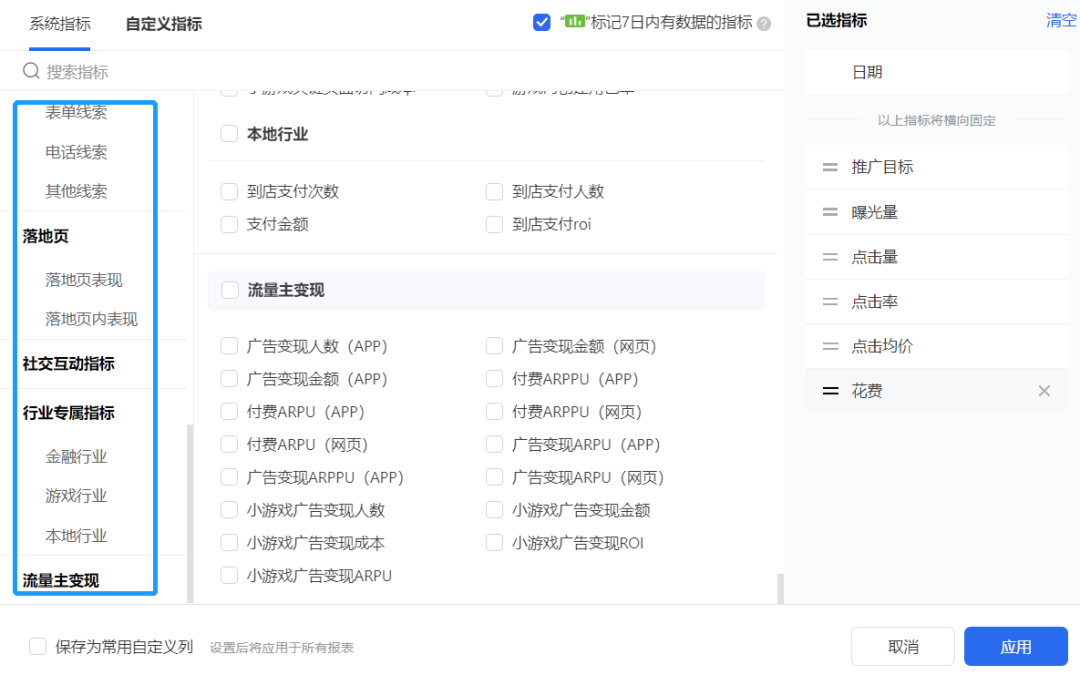Check 付费ARPU（网页） checkbox
The image size is (1080, 675).
[229, 444]
